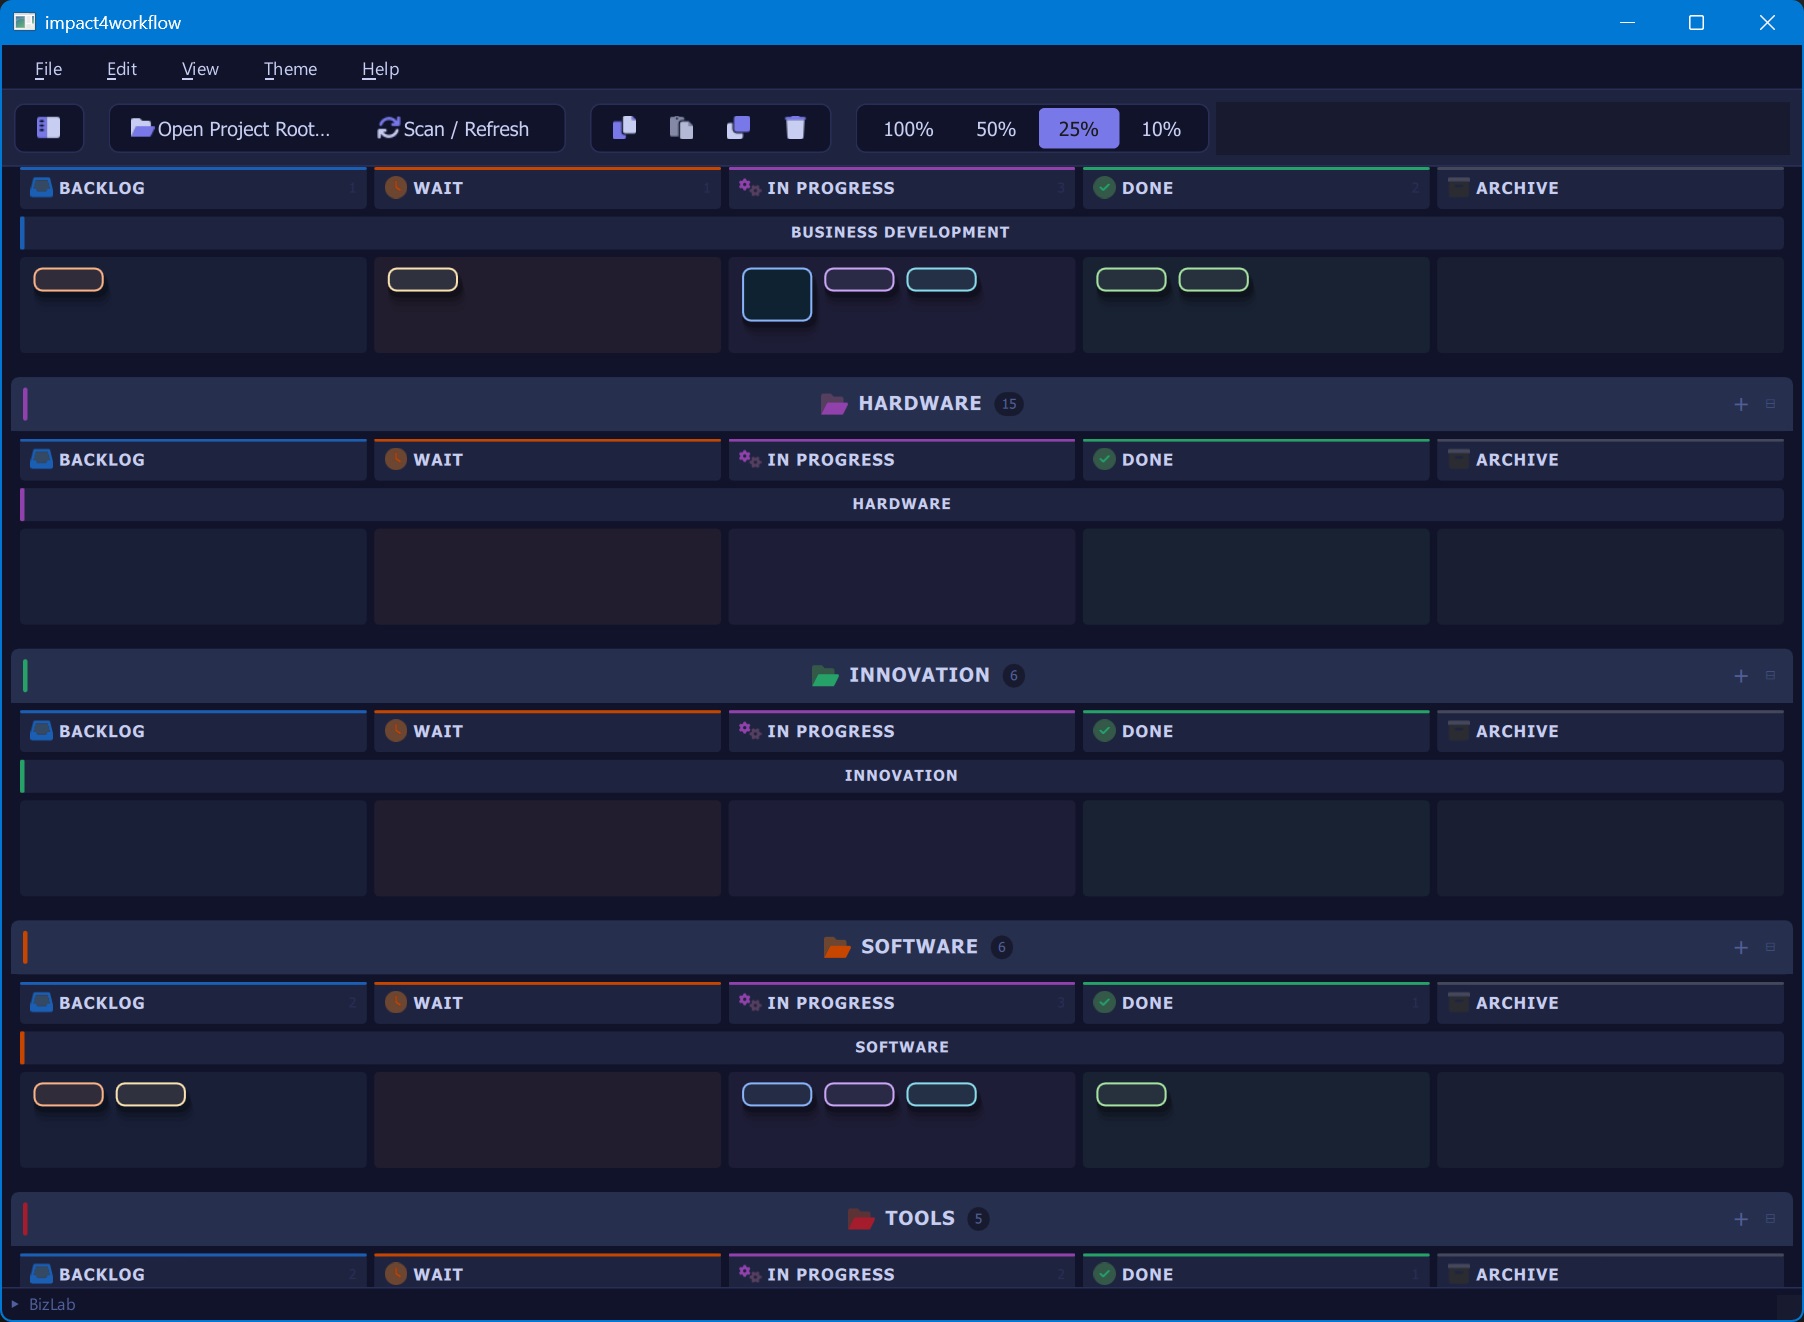Open the View menu
This screenshot has height=1322, width=1804.
[200, 69]
